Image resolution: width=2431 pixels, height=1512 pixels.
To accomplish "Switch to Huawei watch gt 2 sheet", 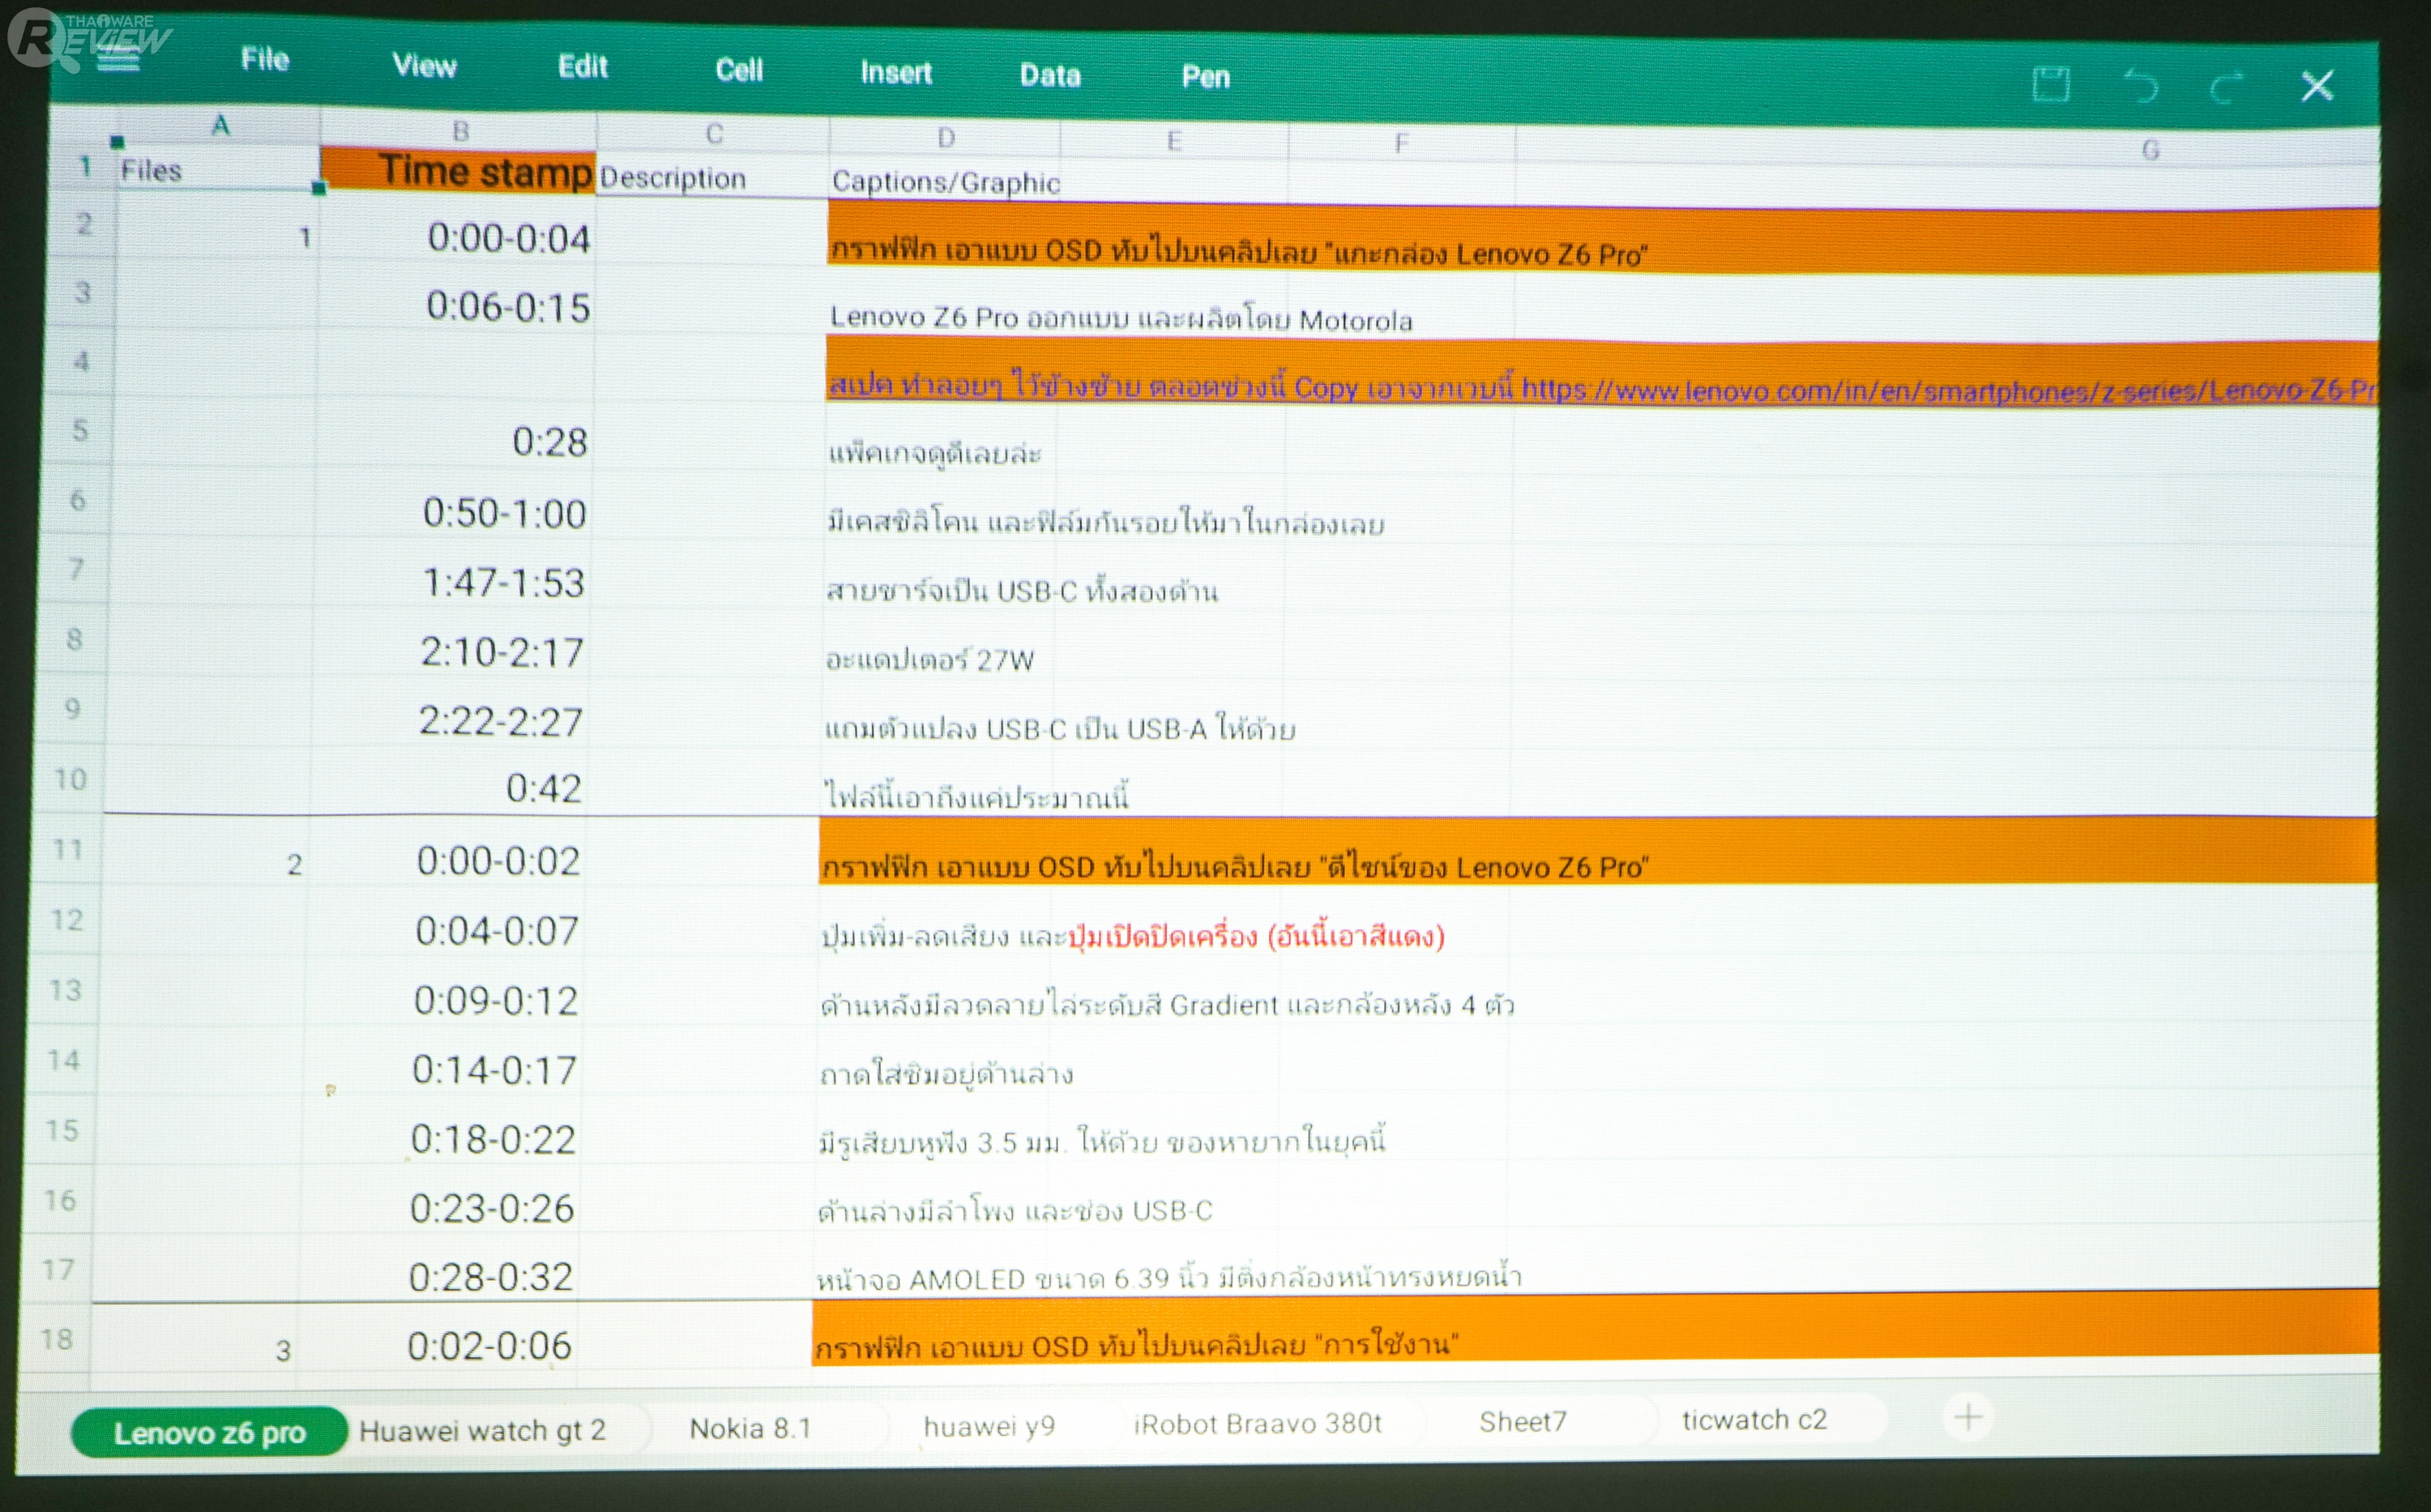I will click(482, 1430).
